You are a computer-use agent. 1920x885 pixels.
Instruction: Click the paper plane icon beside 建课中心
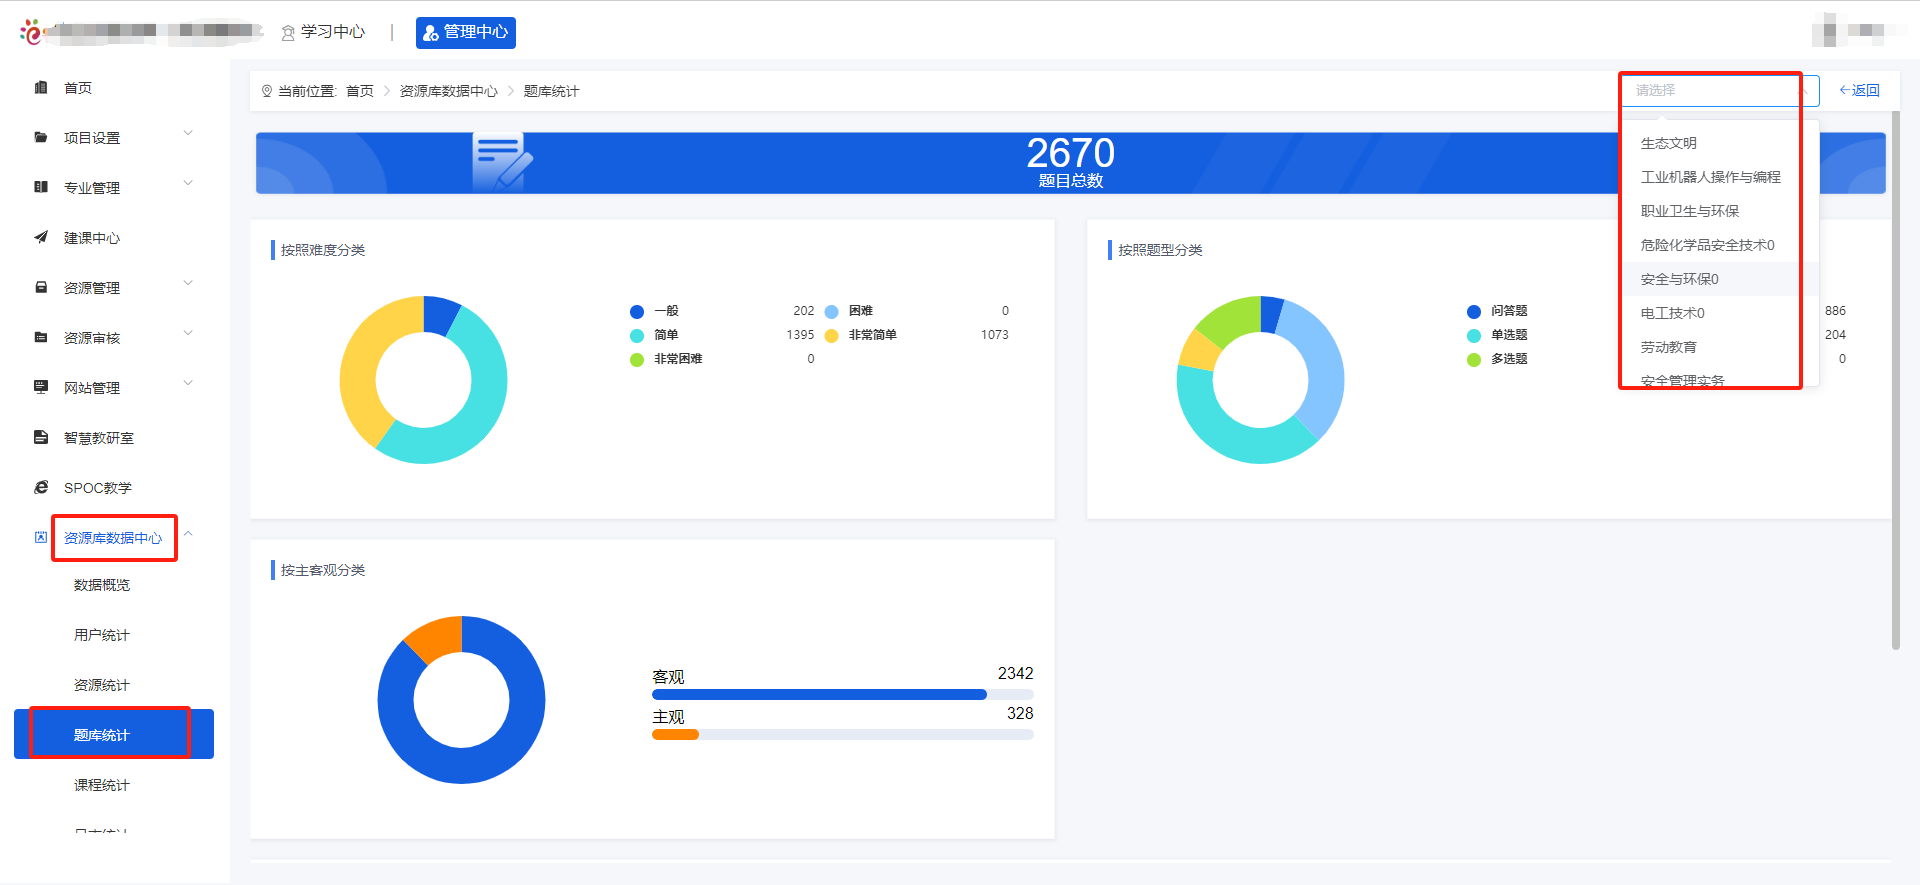click(41, 238)
